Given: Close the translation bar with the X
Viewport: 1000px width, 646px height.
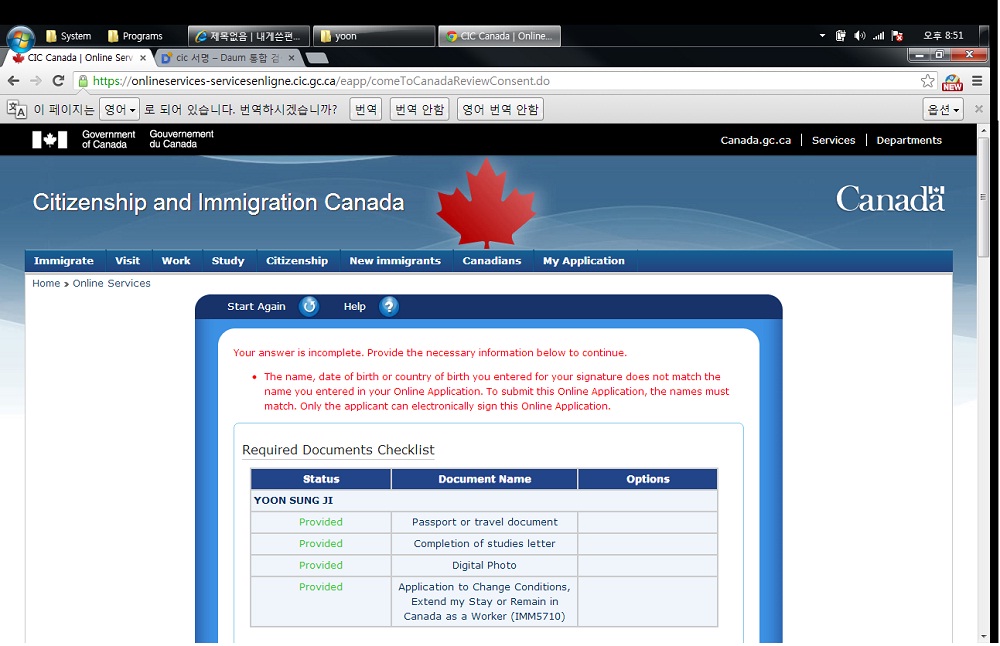Looking at the screenshot, I should pos(979,109).
